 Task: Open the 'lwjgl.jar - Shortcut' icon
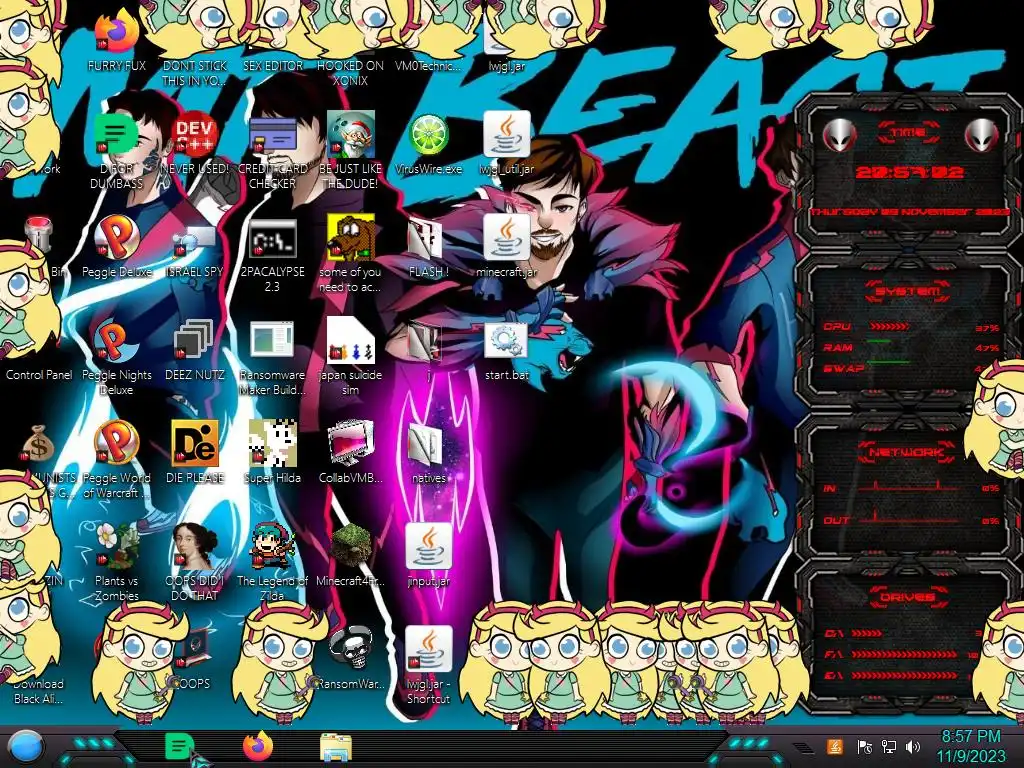pyautogui.click(x=428, y=650)
